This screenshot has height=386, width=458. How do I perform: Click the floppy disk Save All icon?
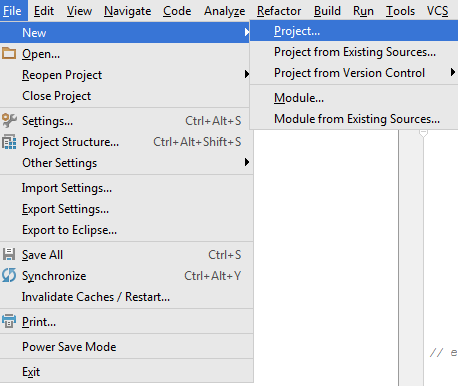coord(9,254)
